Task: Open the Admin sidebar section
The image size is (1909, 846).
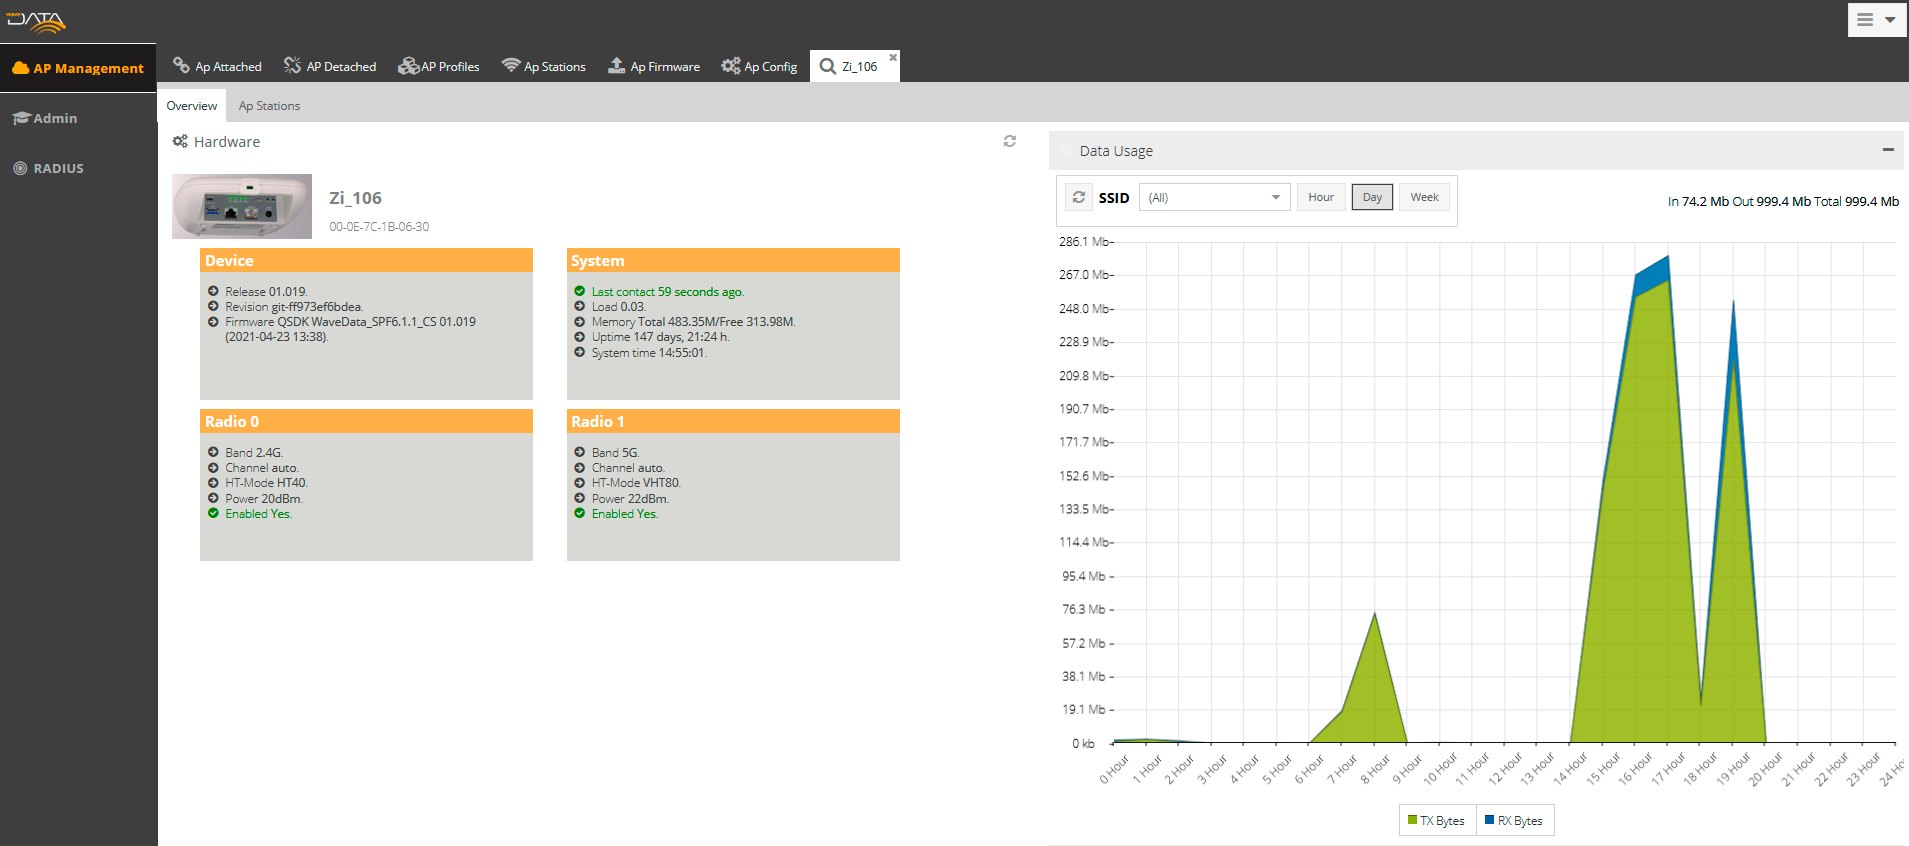Action: pyautogui.click(x=55, y=118)
